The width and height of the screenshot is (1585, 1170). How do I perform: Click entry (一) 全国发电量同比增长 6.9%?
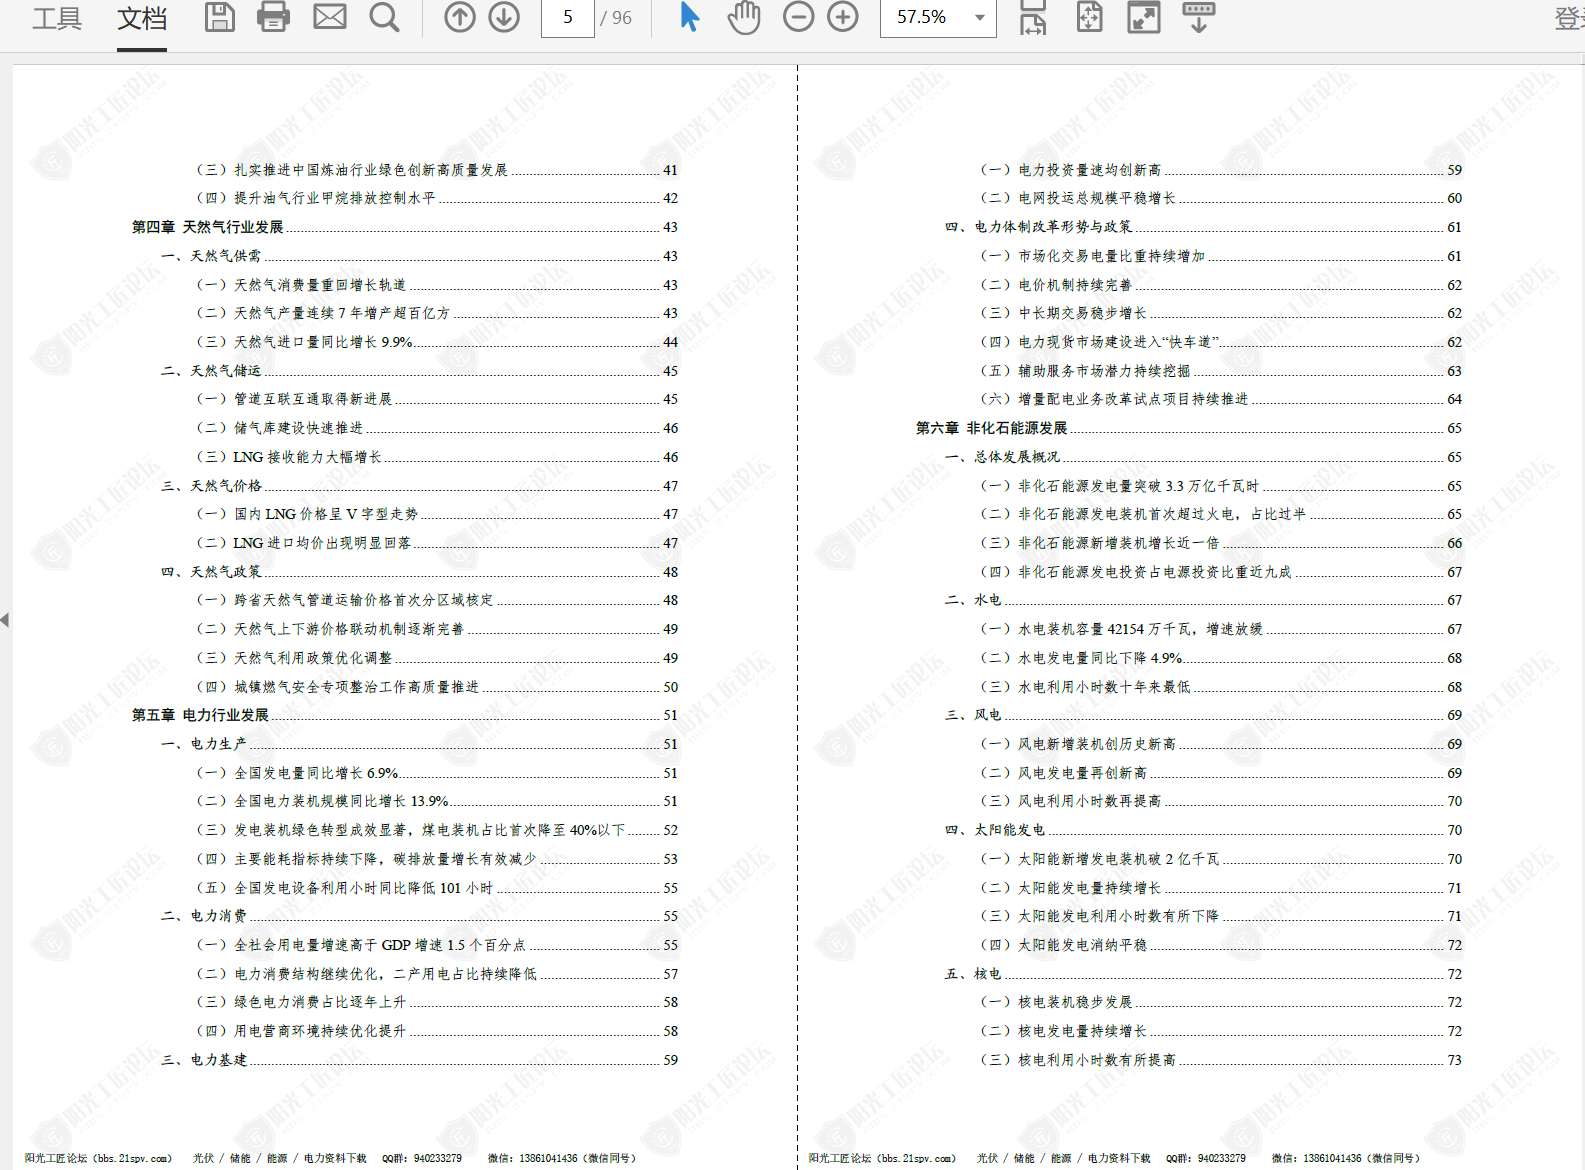[437, 773]
